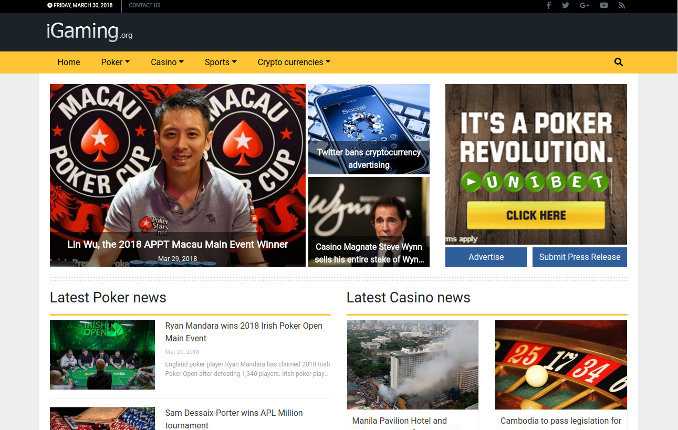The width and height of the screenshot is (678, 430).
Task: Open the Contact Us link
Action: click(x=144, y=5)
